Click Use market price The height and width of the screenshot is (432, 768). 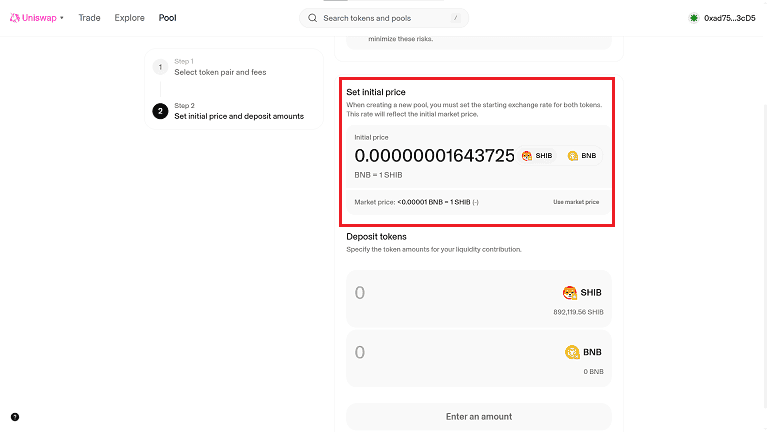pyautogui.click(x=576, y=202)
